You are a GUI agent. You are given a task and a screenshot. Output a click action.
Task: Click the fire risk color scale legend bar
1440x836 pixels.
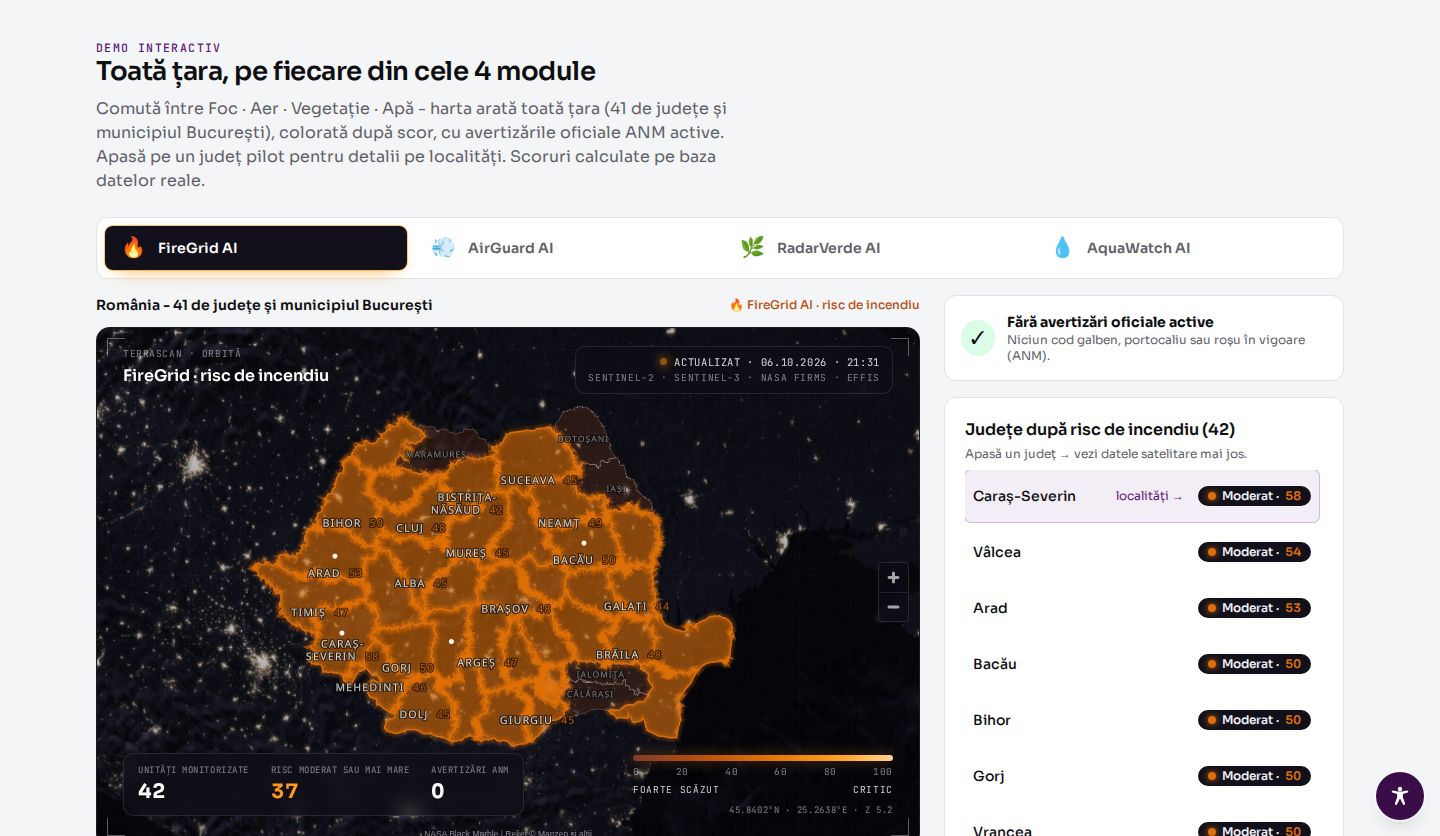pyautogui.click(x=763, y=758)
